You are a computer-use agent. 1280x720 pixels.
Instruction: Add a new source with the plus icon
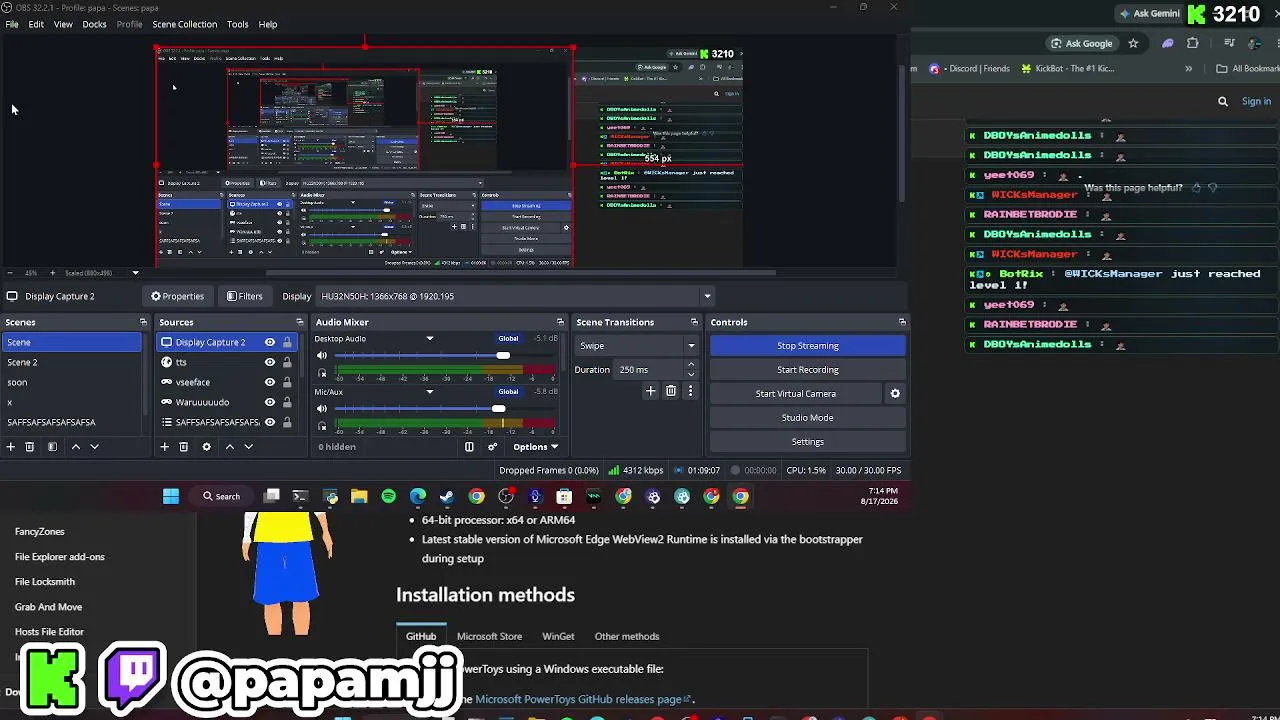[165, 447]
